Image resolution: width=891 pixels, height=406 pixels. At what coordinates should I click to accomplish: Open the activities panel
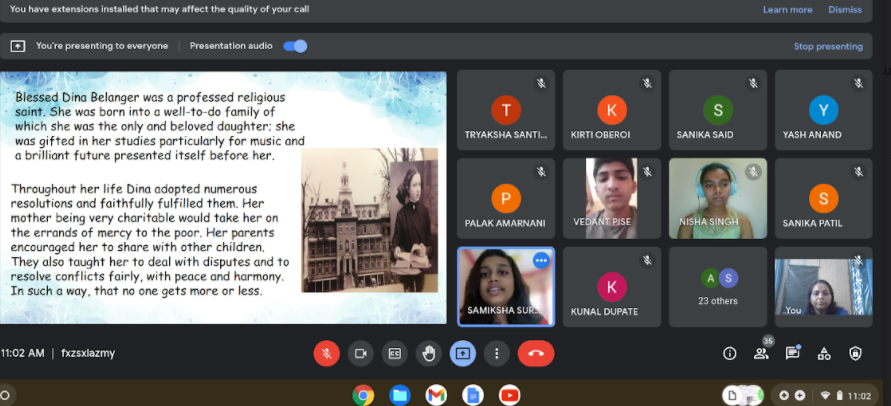(x=824, y=353)
